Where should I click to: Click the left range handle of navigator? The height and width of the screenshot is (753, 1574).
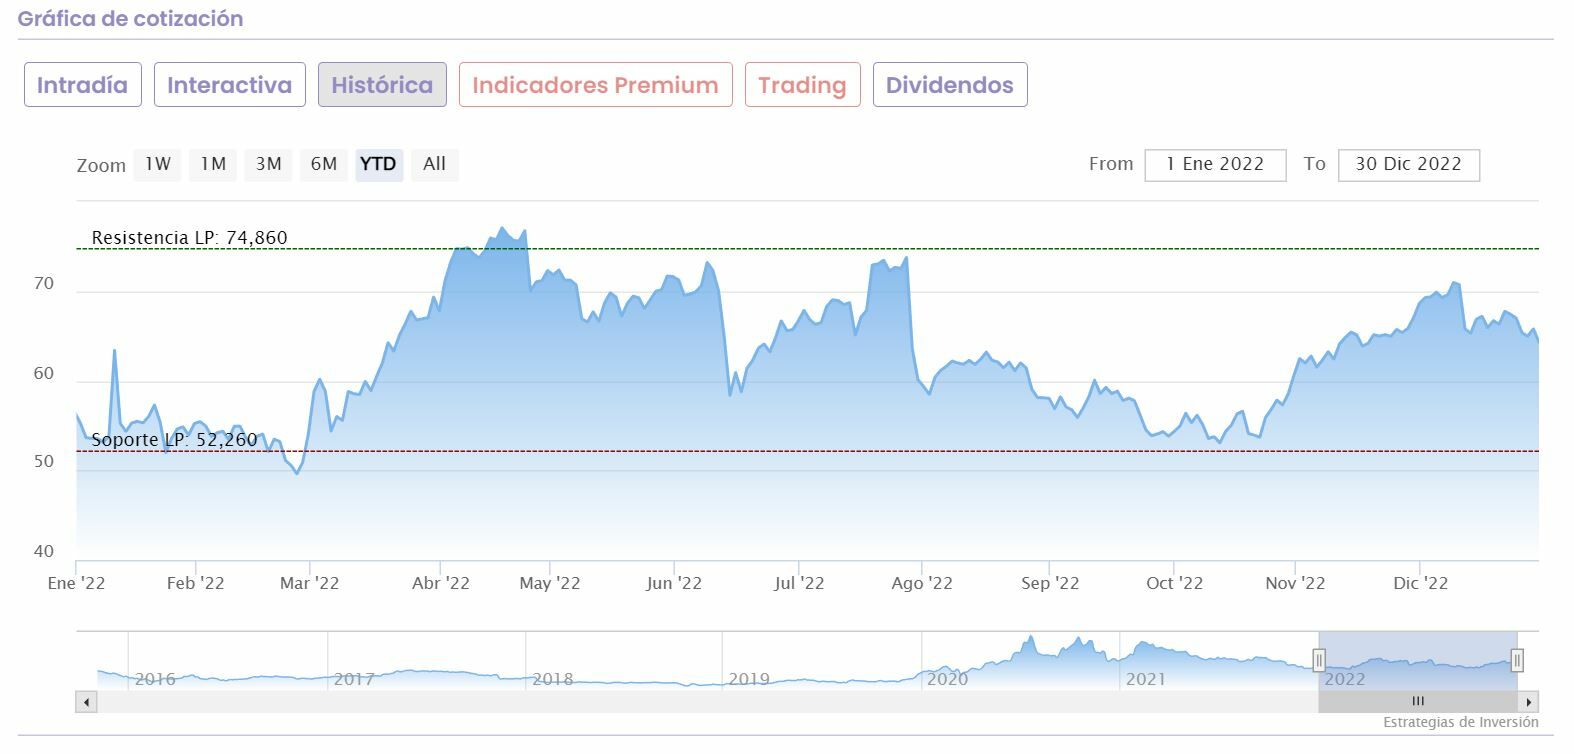(1319, 660)
